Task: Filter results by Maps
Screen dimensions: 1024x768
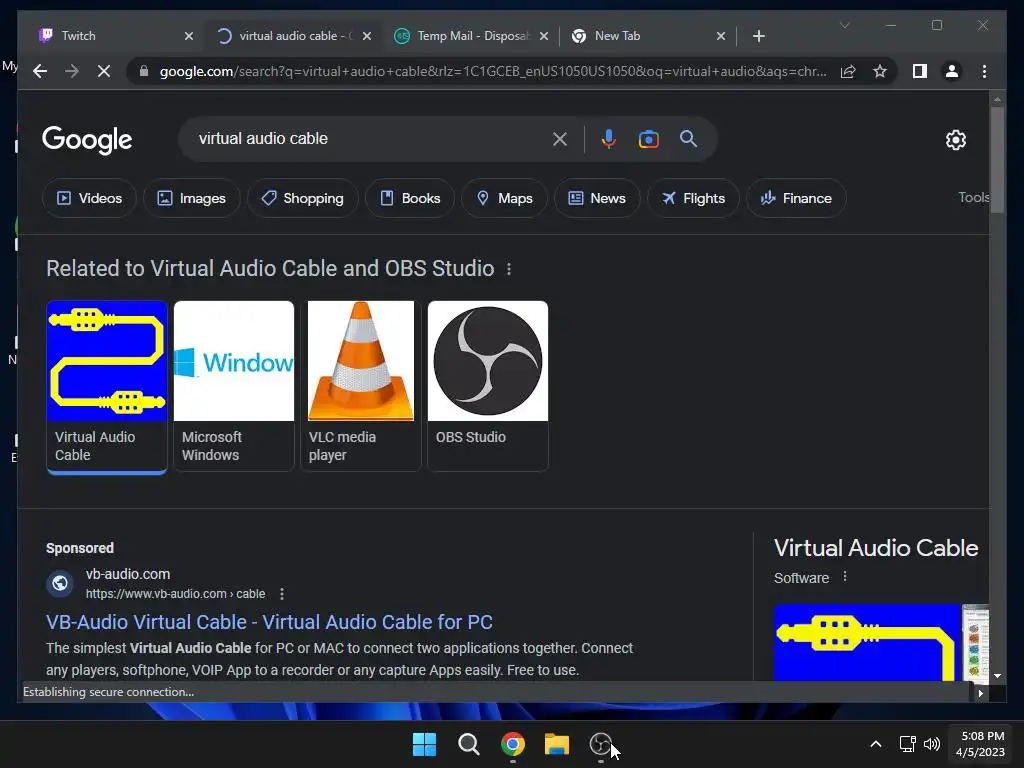Action: [x=504, y=198]
